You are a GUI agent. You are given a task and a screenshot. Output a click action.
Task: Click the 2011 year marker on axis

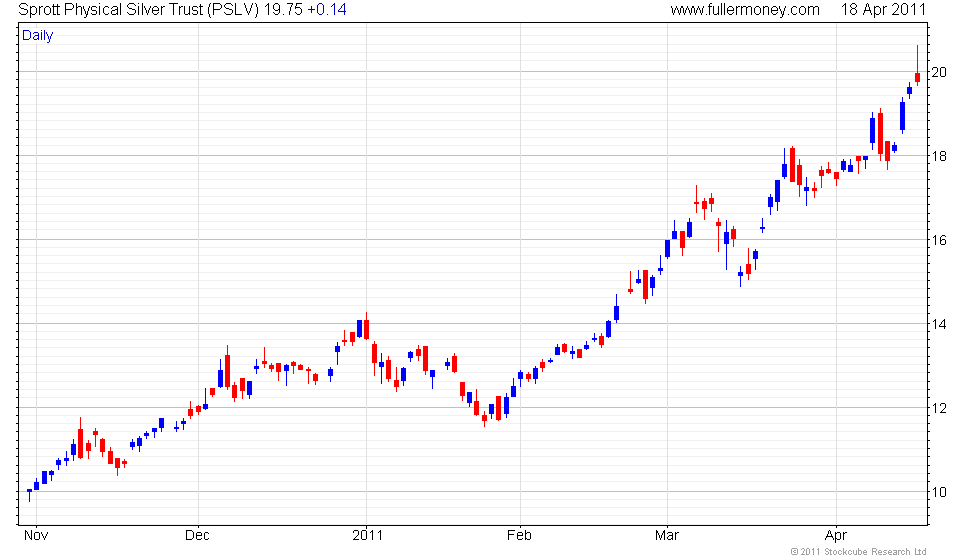367,535
